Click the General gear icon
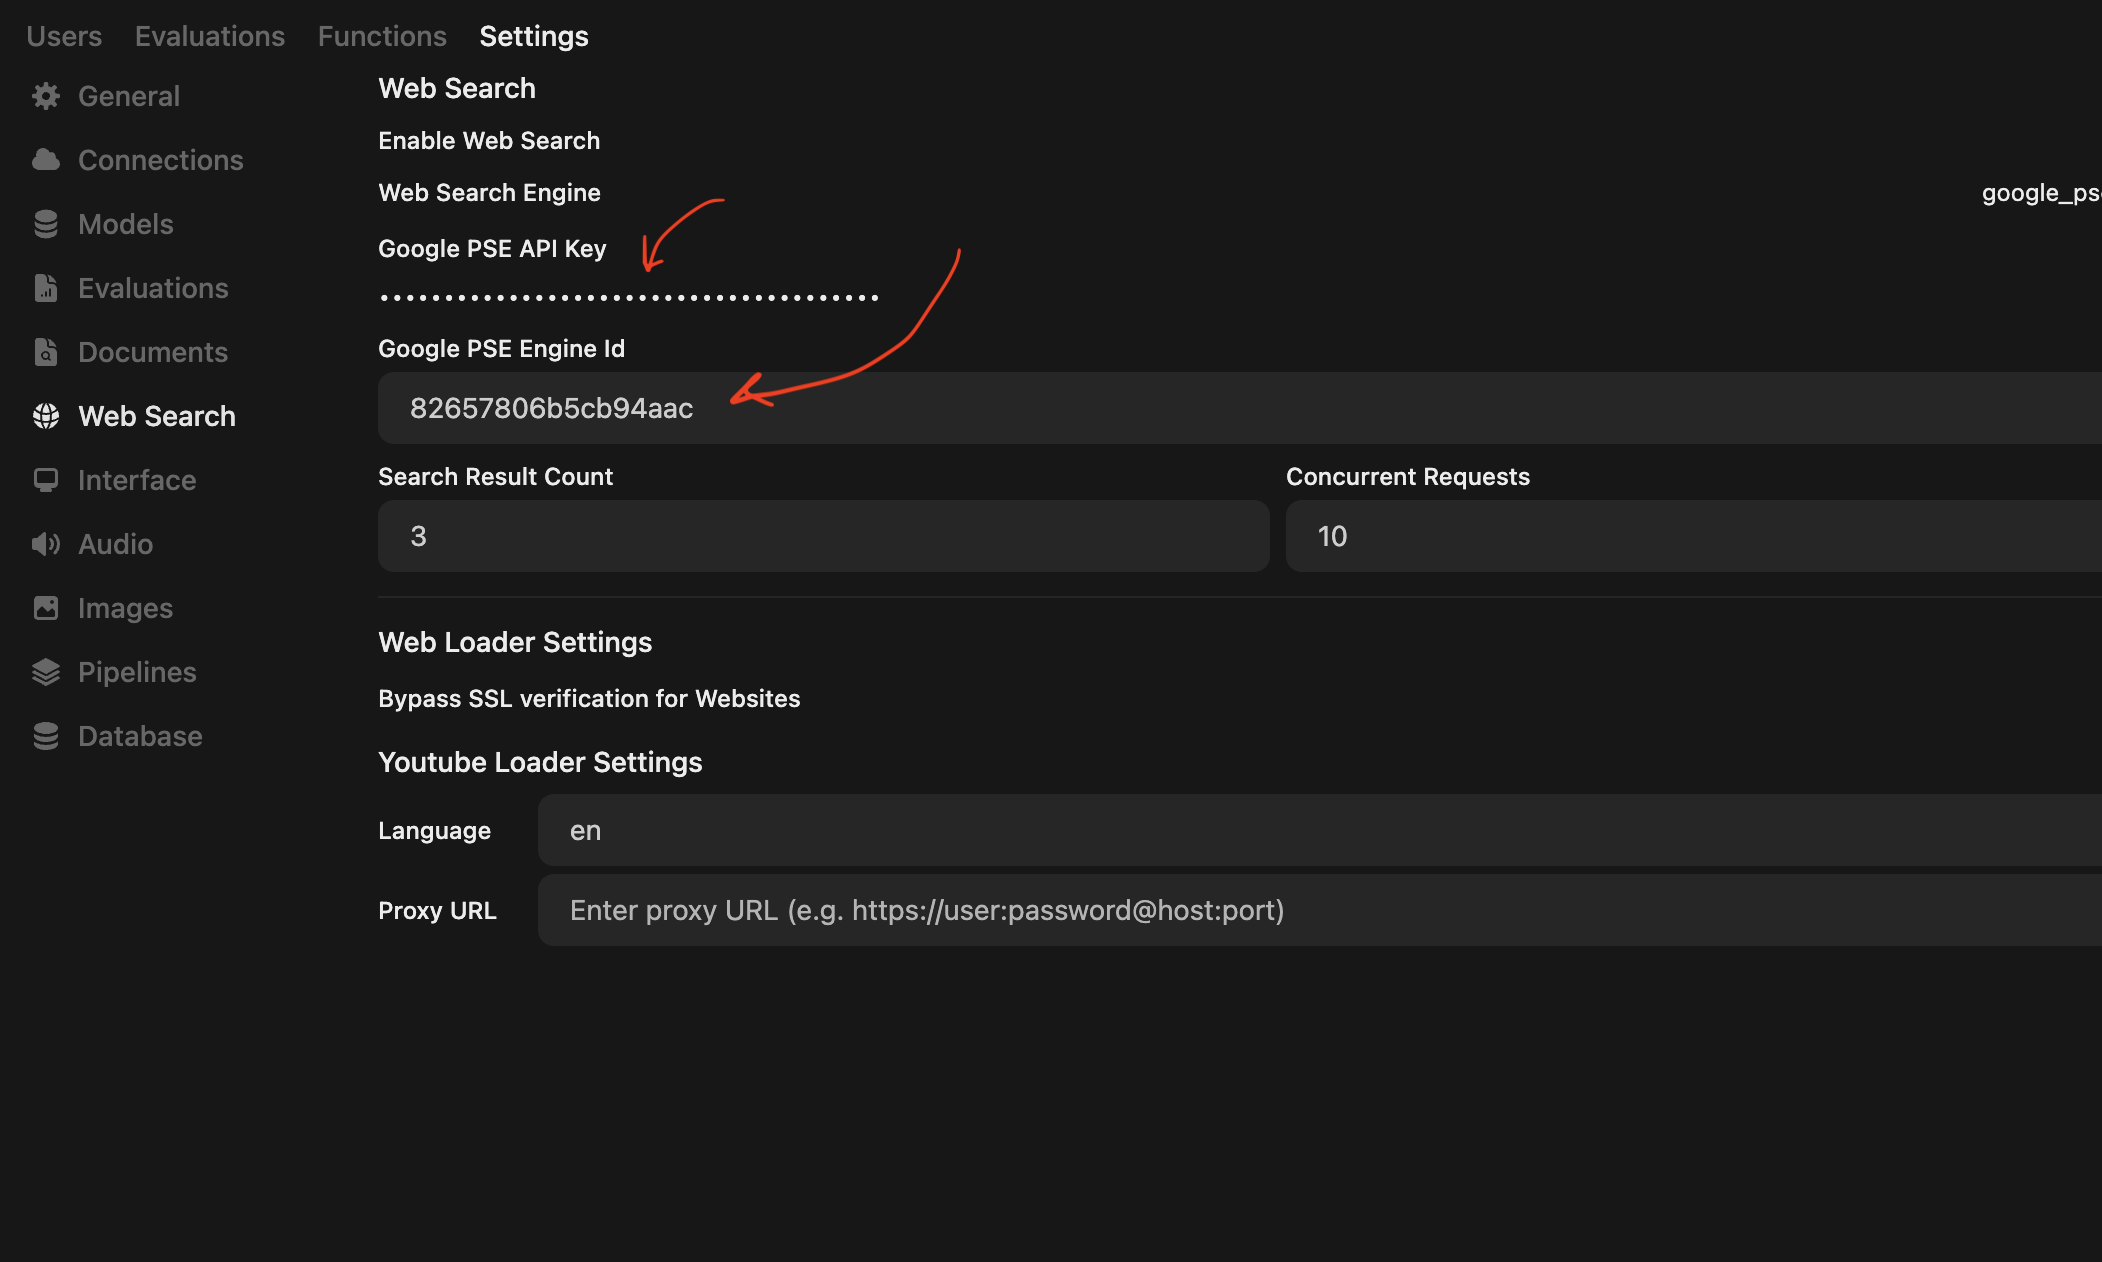Screen dimensions: 2102x1262 tap(46, 96)
